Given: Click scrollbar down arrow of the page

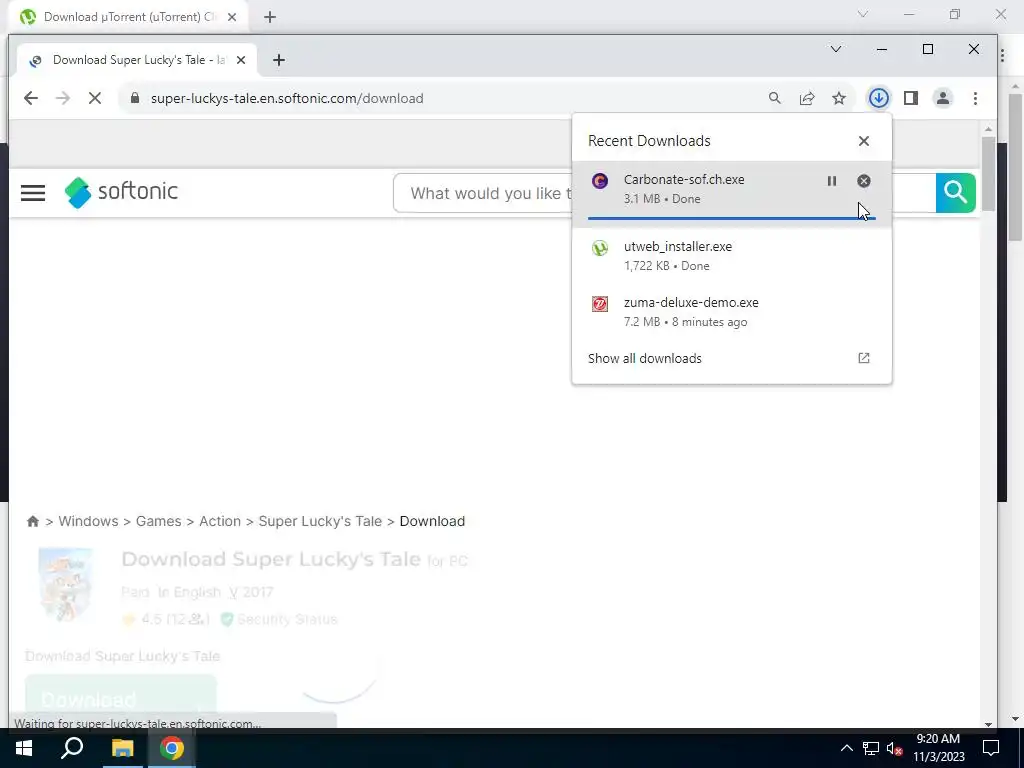Looking at the screenshot, I should 988,724.
